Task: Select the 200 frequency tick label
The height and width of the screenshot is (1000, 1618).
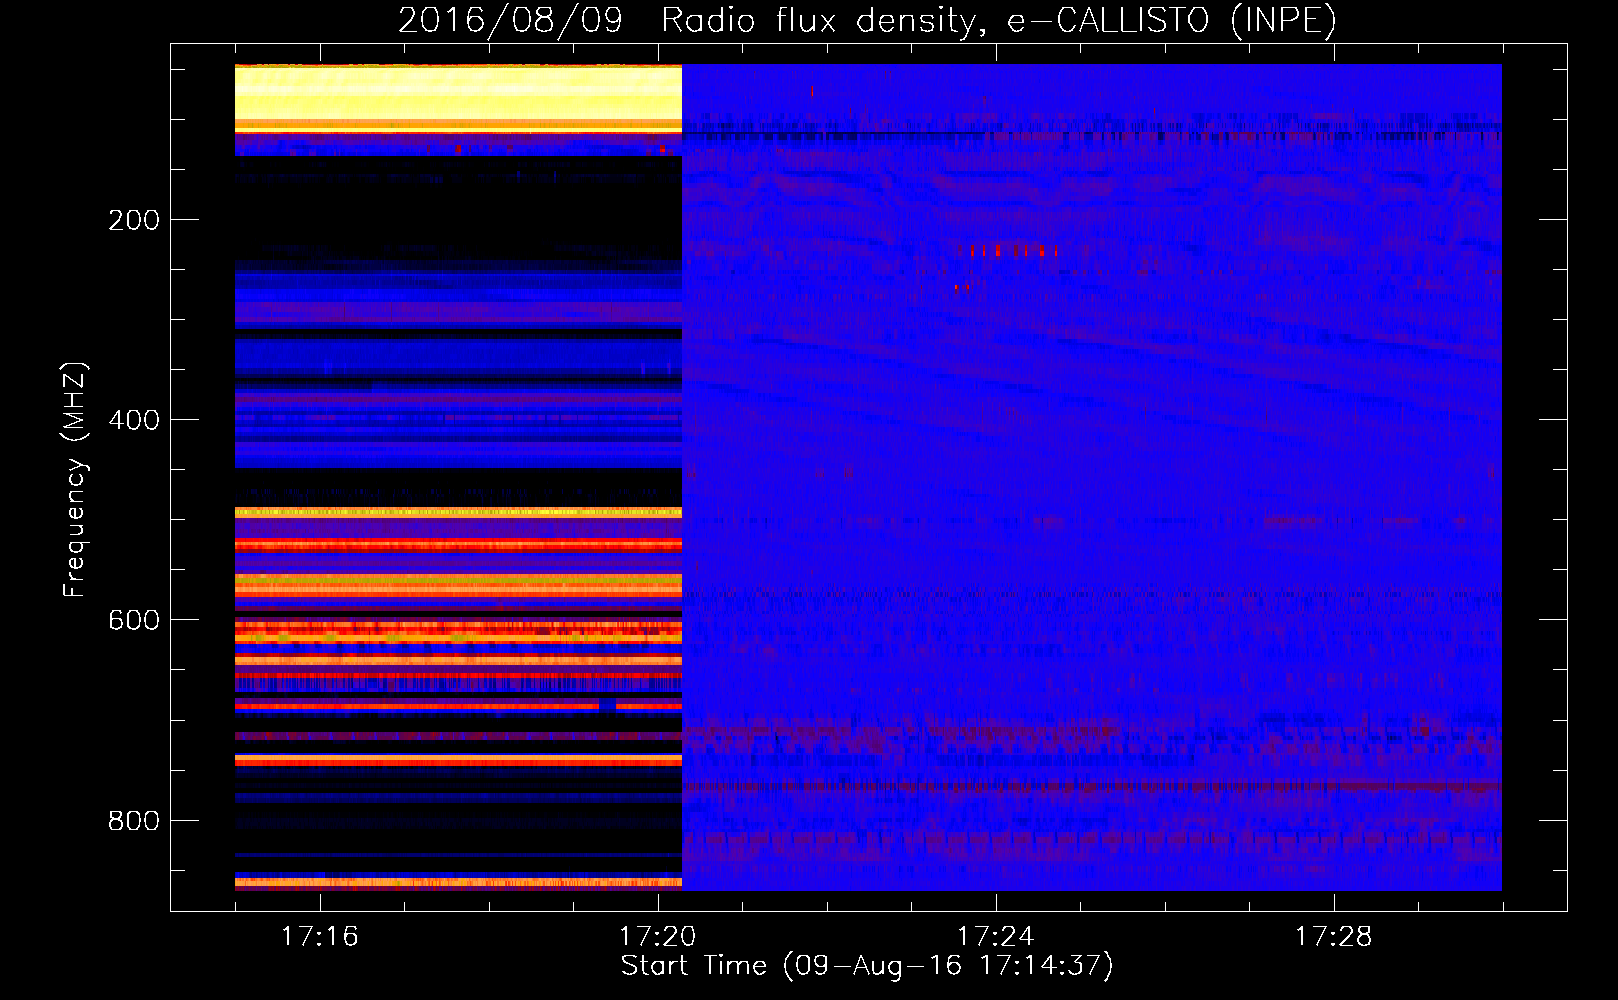Action: click(x=134, y=220)
